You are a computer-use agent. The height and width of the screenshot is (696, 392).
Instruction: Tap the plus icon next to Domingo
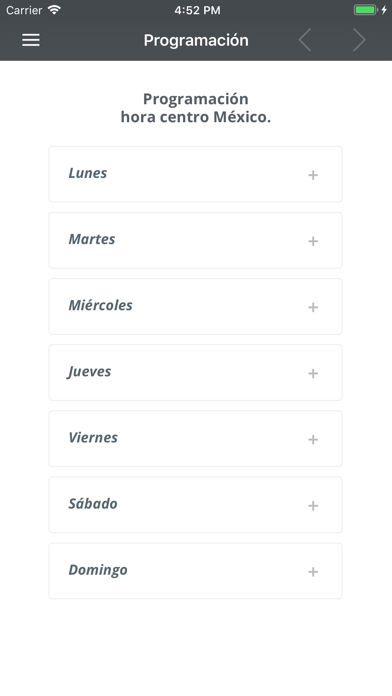pos(313,572)
